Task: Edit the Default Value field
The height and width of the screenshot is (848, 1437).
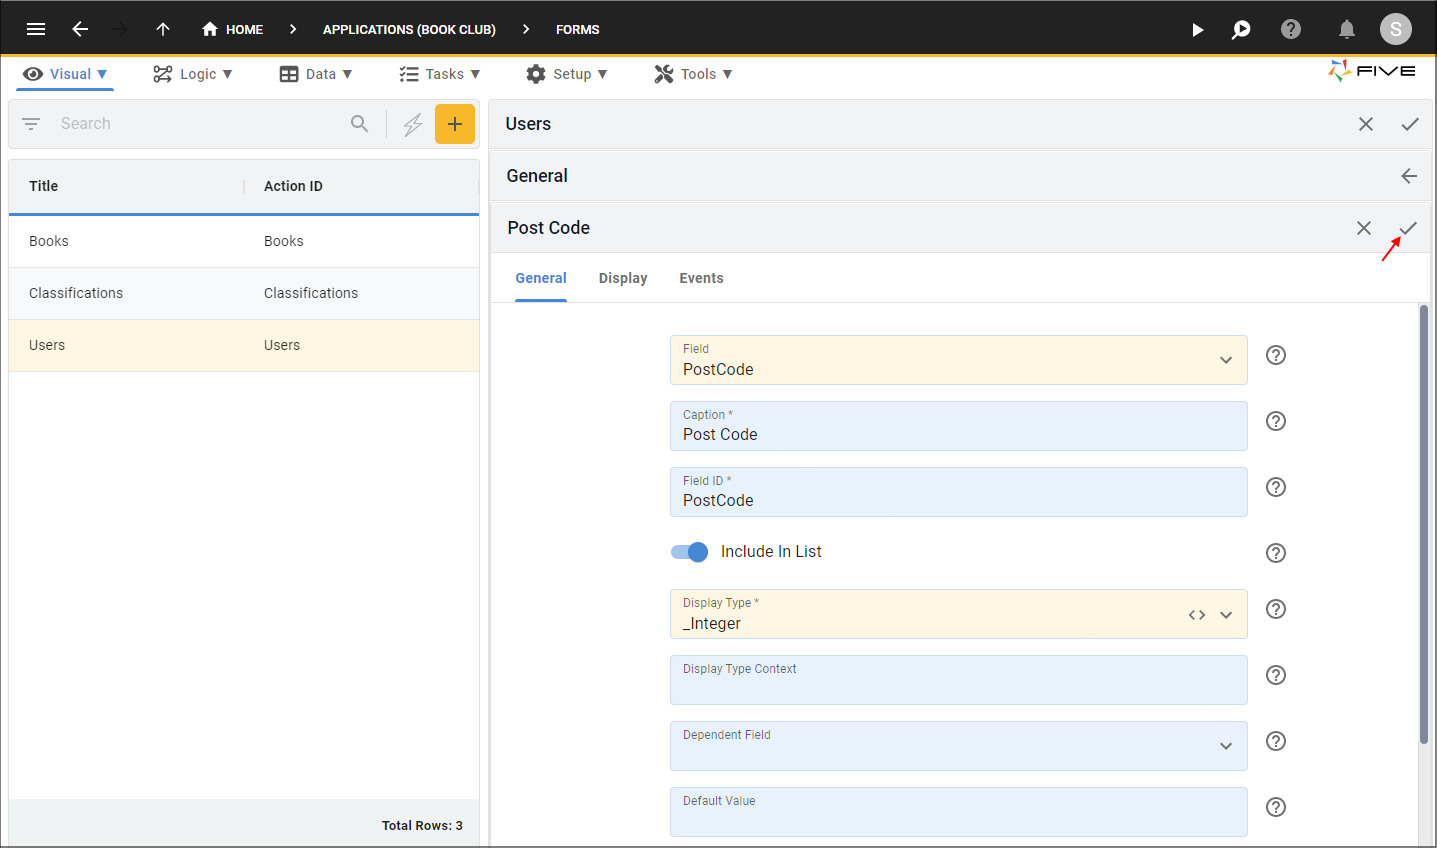Action: click(x=959, y=812)
